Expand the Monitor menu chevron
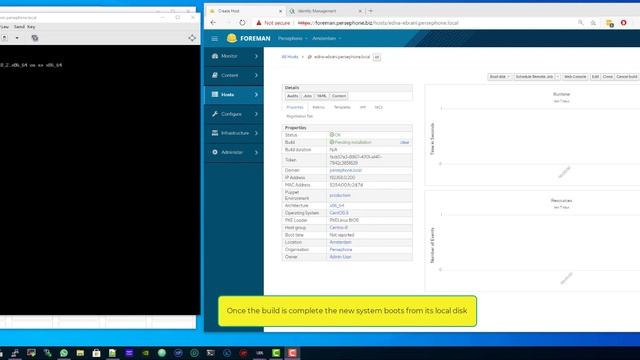The width and height of the screenshot is (640, 360). 256,56
